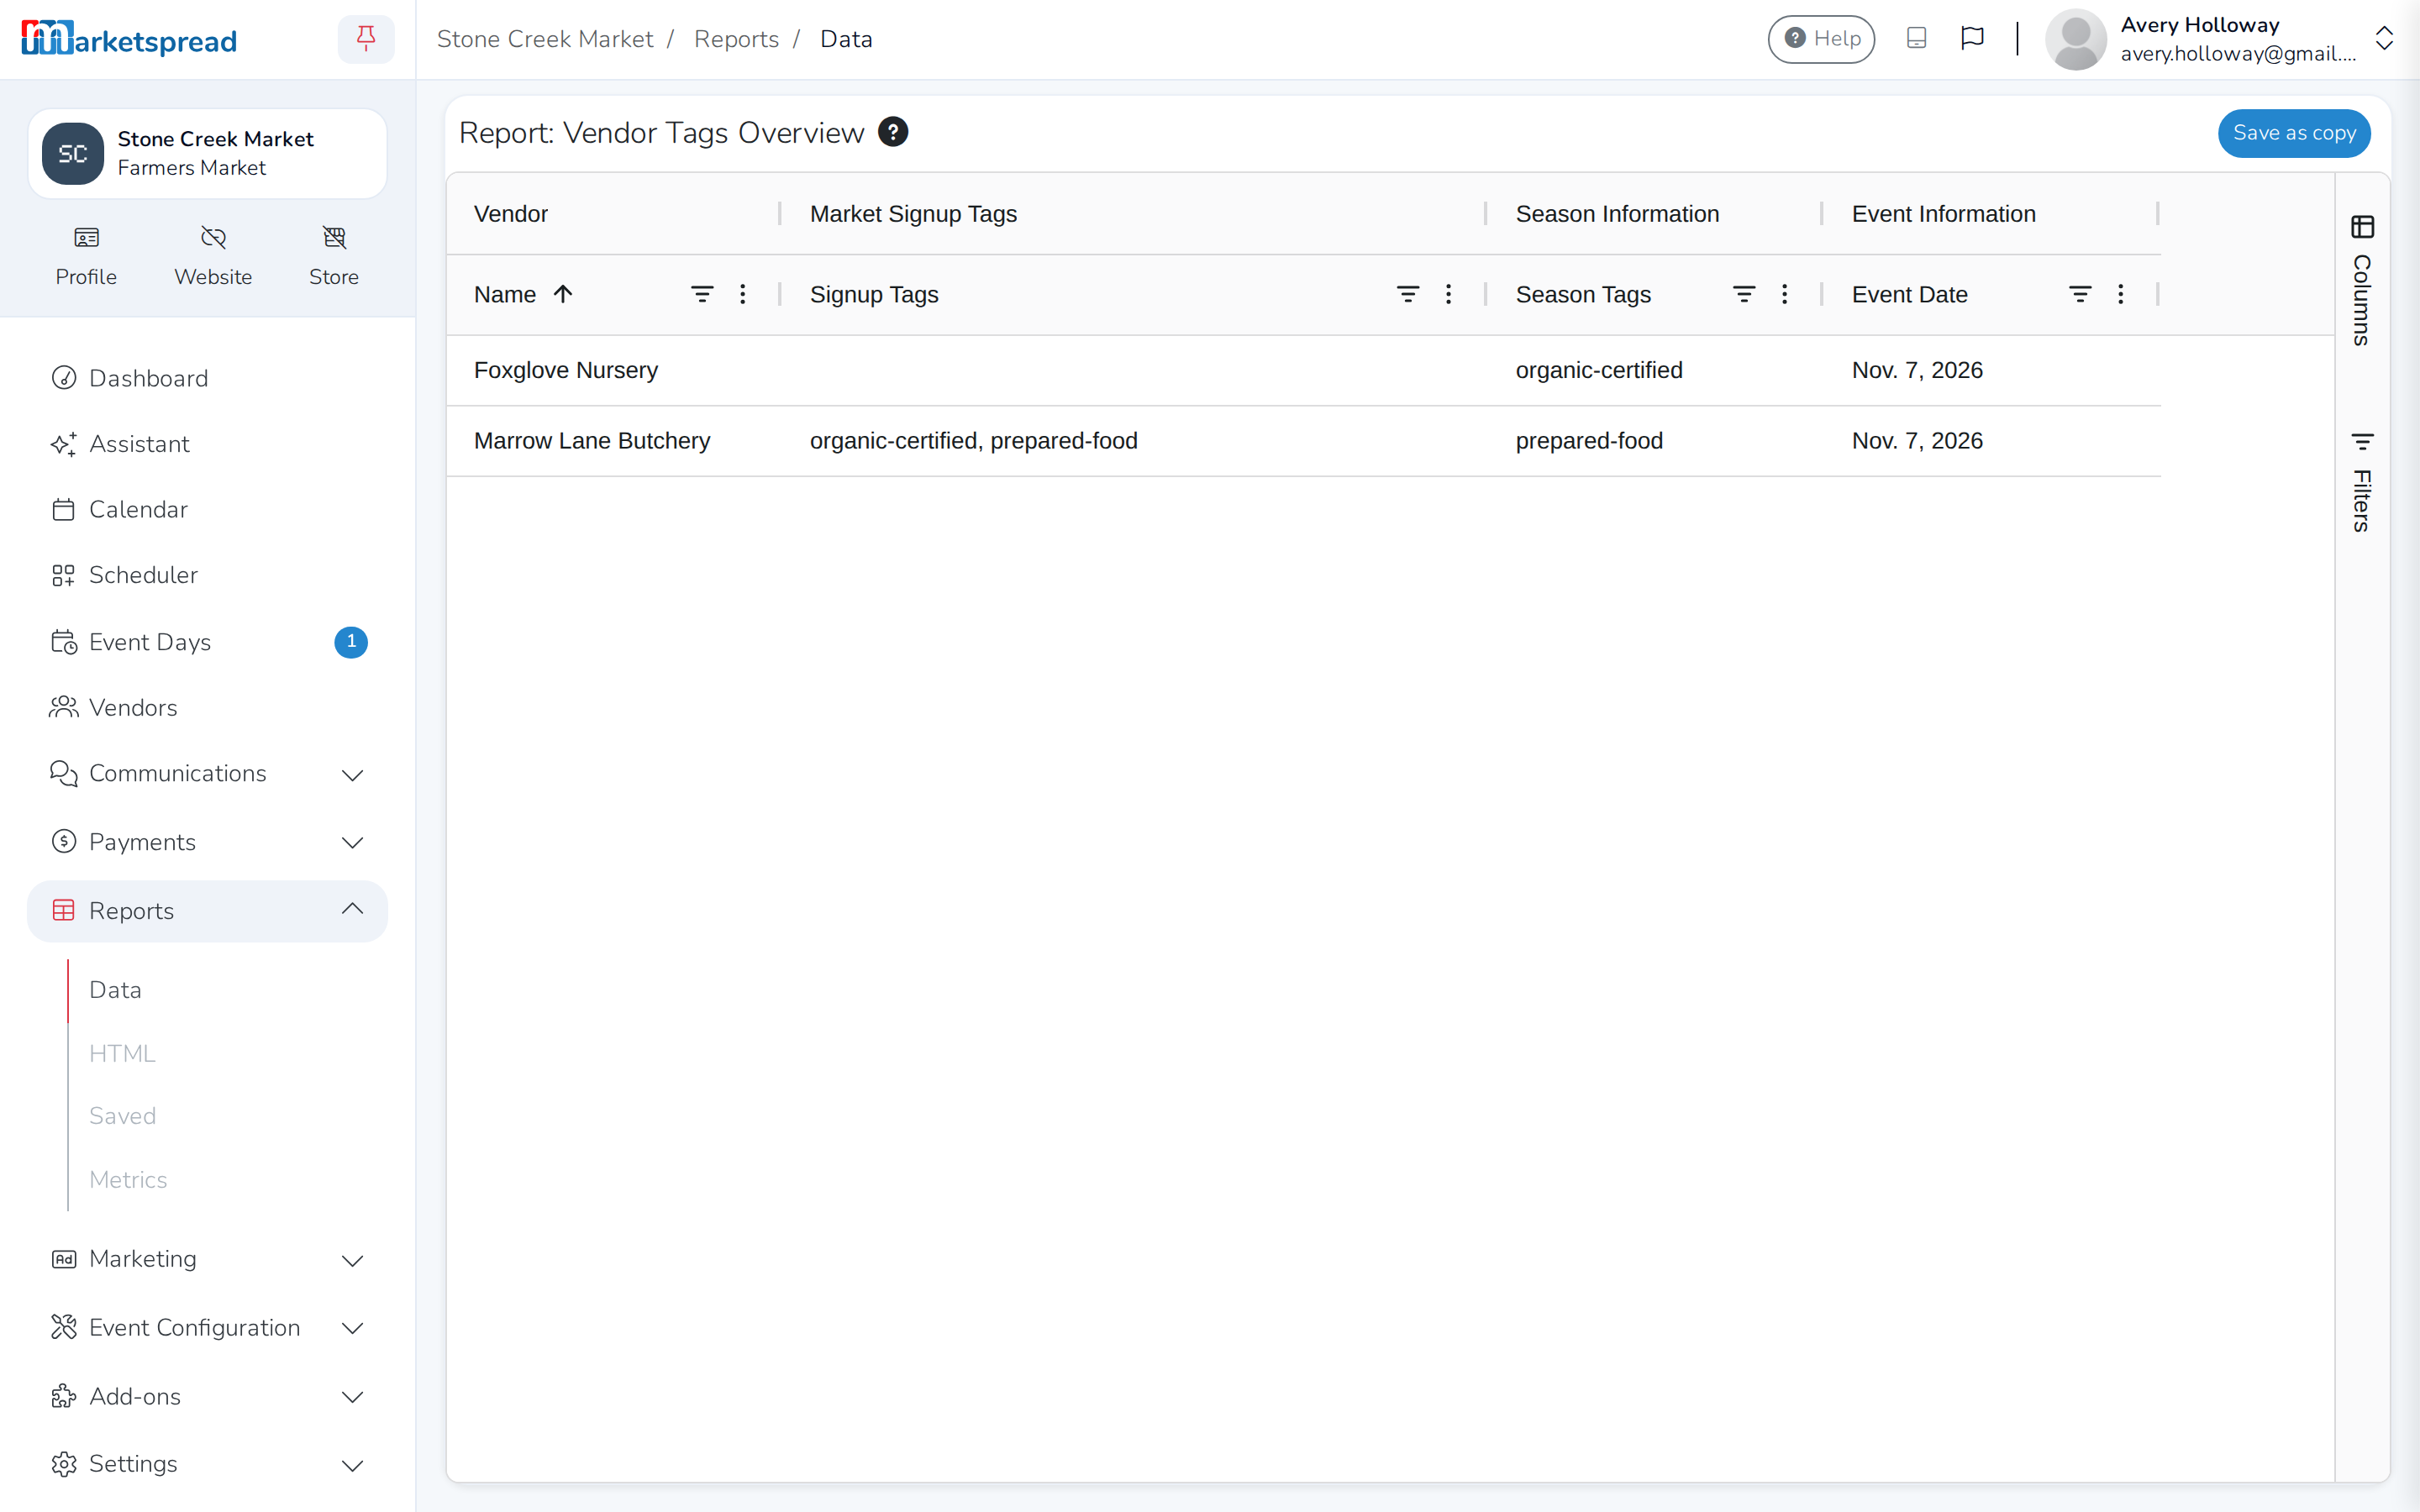This screenshot has width=2420, height=1512.
Task: Click the flag icon in header
Action: (x=1972, y=39)
